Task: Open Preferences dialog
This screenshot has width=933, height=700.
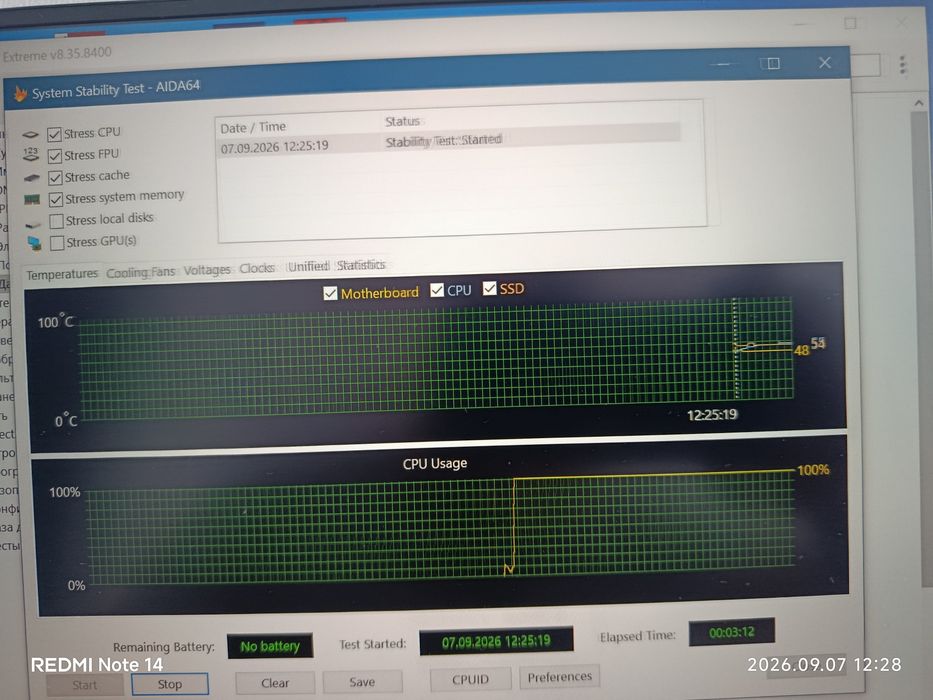Action: (559, 677)
